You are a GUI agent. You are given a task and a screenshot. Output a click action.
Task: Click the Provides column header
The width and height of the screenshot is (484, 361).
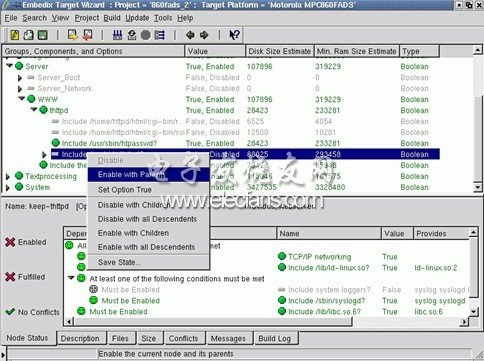point(441,233)
